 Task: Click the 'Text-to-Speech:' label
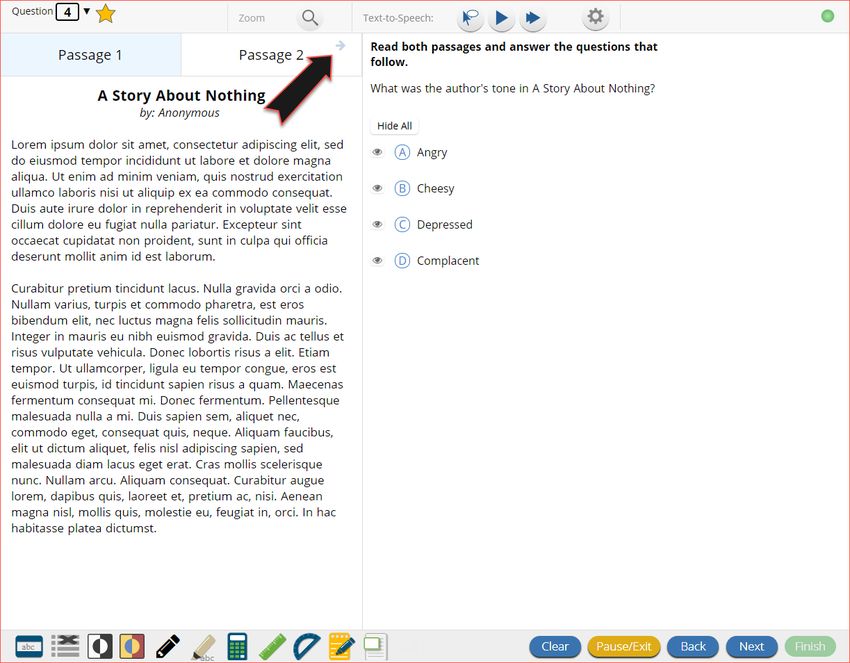[398, 18]
